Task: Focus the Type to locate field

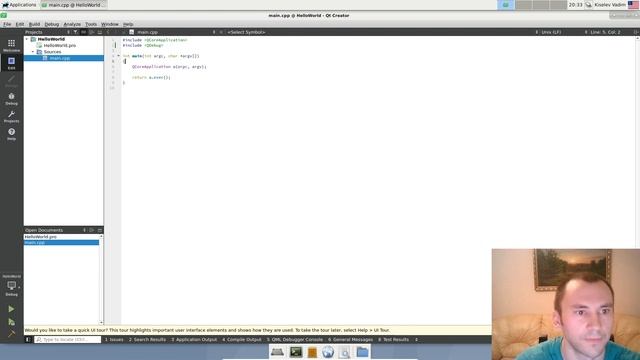Action: 67,340
